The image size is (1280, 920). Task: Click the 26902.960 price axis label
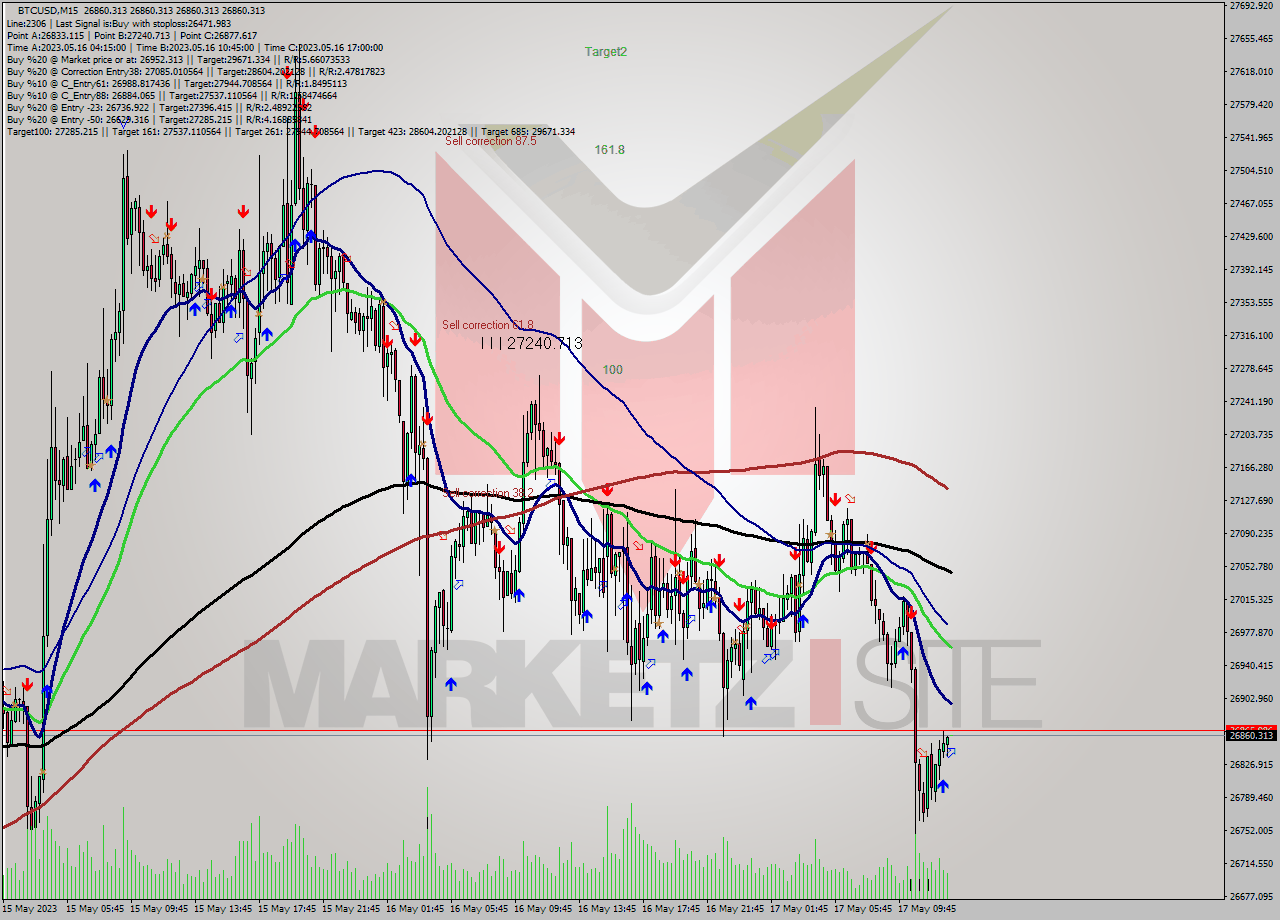[x=1251, y=698]
